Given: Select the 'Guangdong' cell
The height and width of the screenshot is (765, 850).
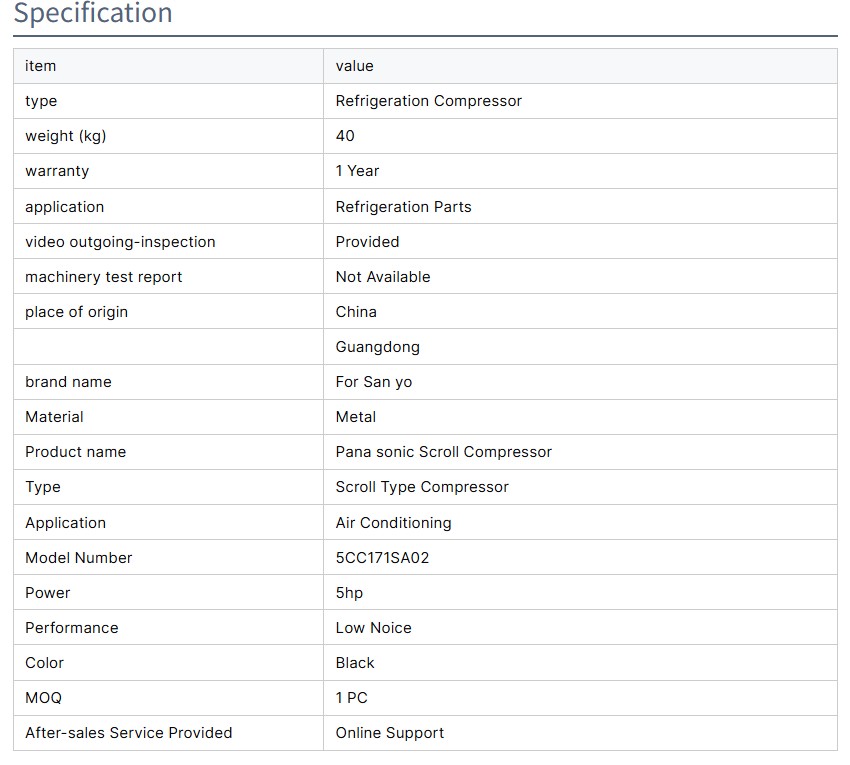Looking at the screenshot, I should tap(377, 347).
